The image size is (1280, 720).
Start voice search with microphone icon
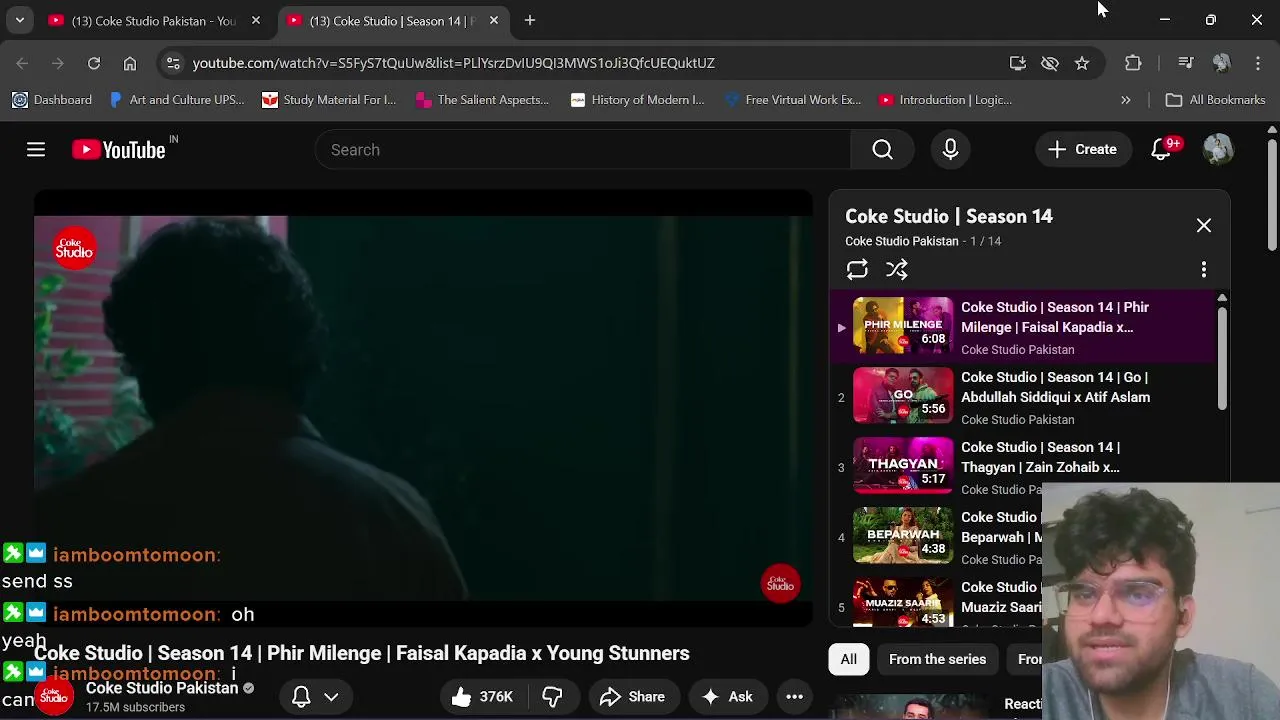click(x=950, y=150)
